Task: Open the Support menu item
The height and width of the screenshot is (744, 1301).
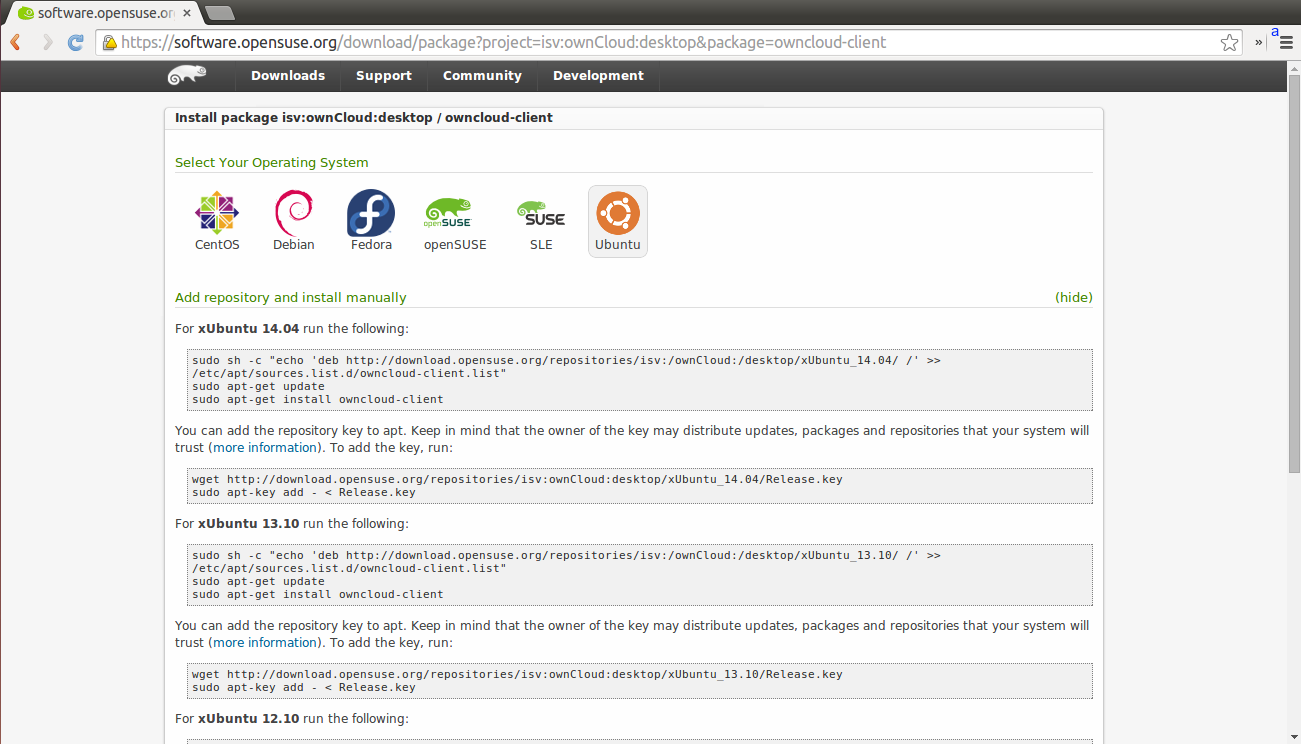Action: 384,76
